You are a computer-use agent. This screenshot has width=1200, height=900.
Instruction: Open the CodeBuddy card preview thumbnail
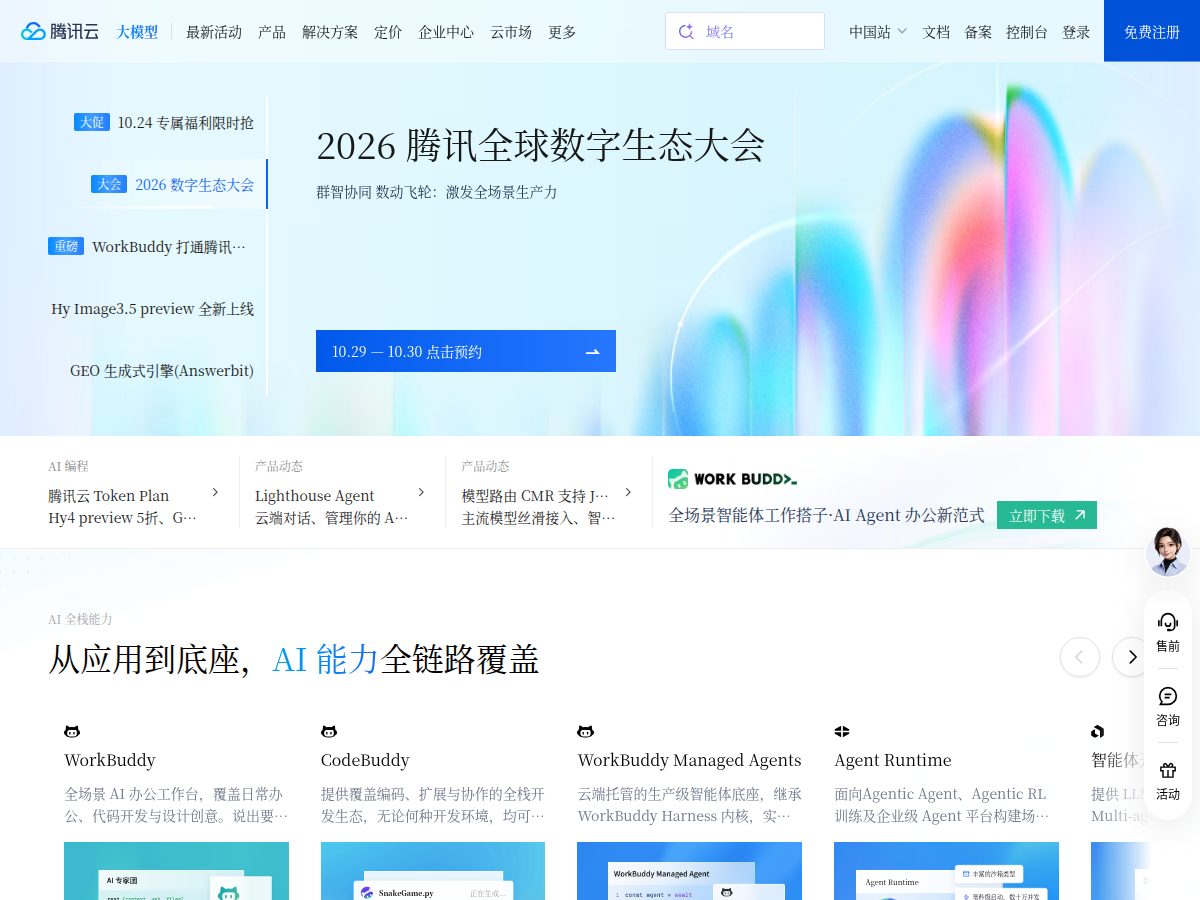[433, 871]
